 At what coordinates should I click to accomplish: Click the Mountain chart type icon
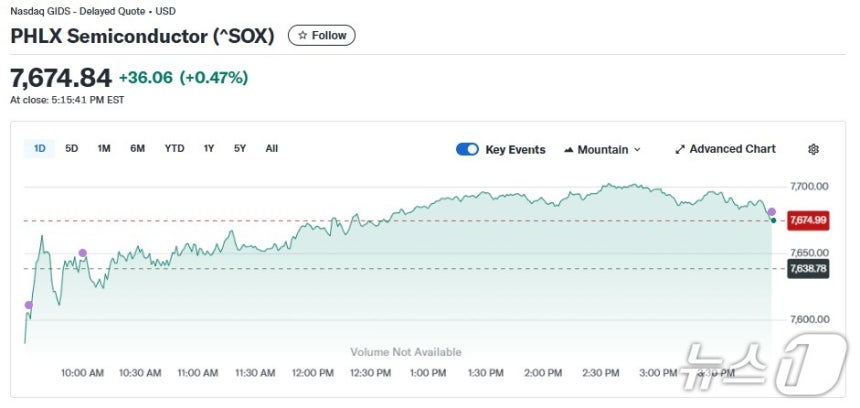pyautogui.click(x=569, y=150)
